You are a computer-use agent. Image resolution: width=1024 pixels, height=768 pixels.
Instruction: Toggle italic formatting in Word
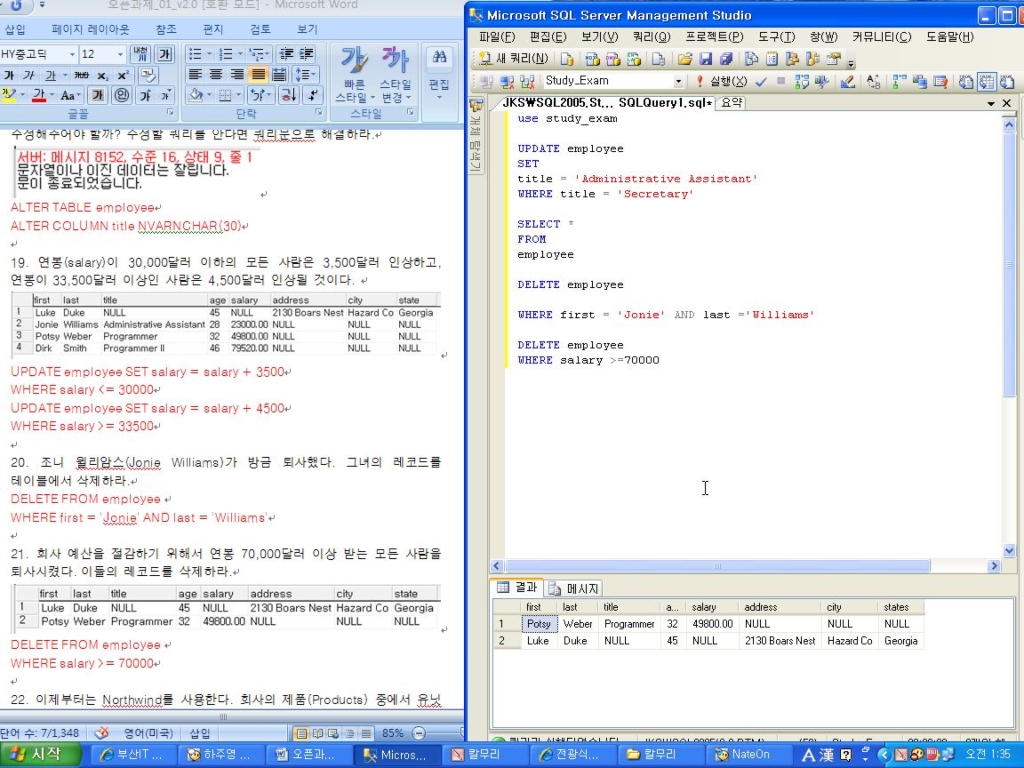[29, 75]
